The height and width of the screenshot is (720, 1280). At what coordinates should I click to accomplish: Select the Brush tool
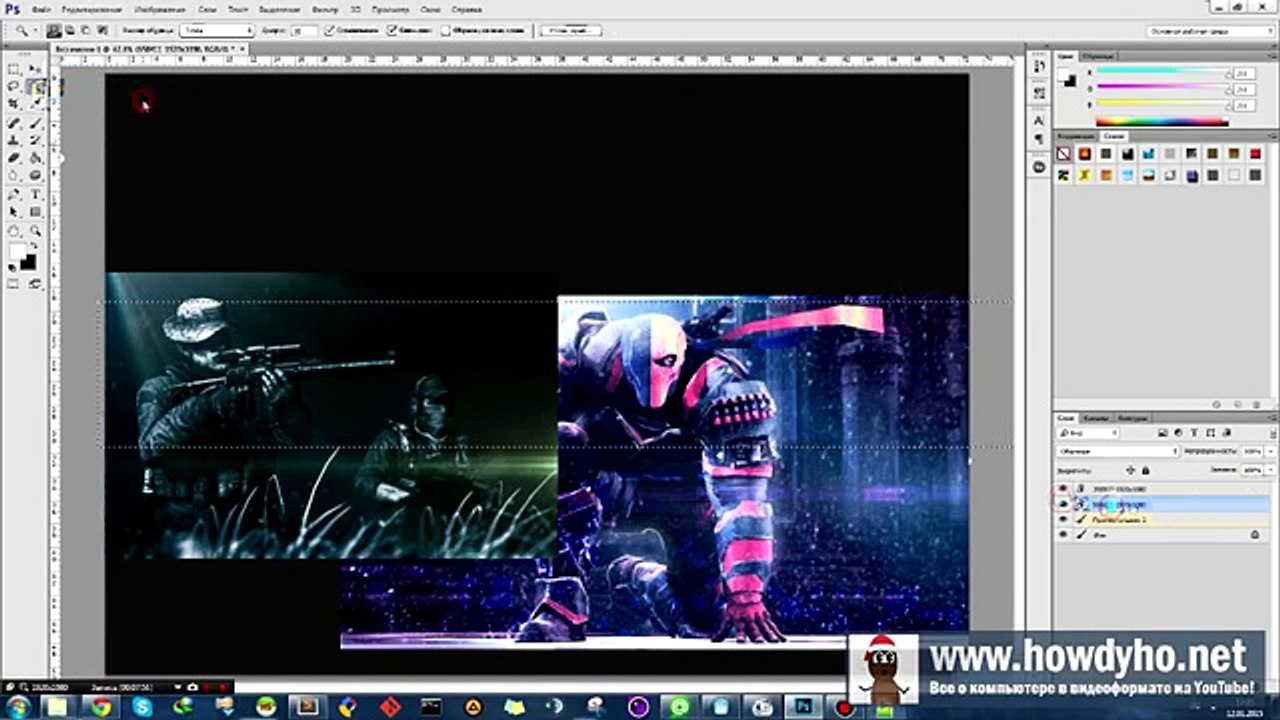coord(35,124)
